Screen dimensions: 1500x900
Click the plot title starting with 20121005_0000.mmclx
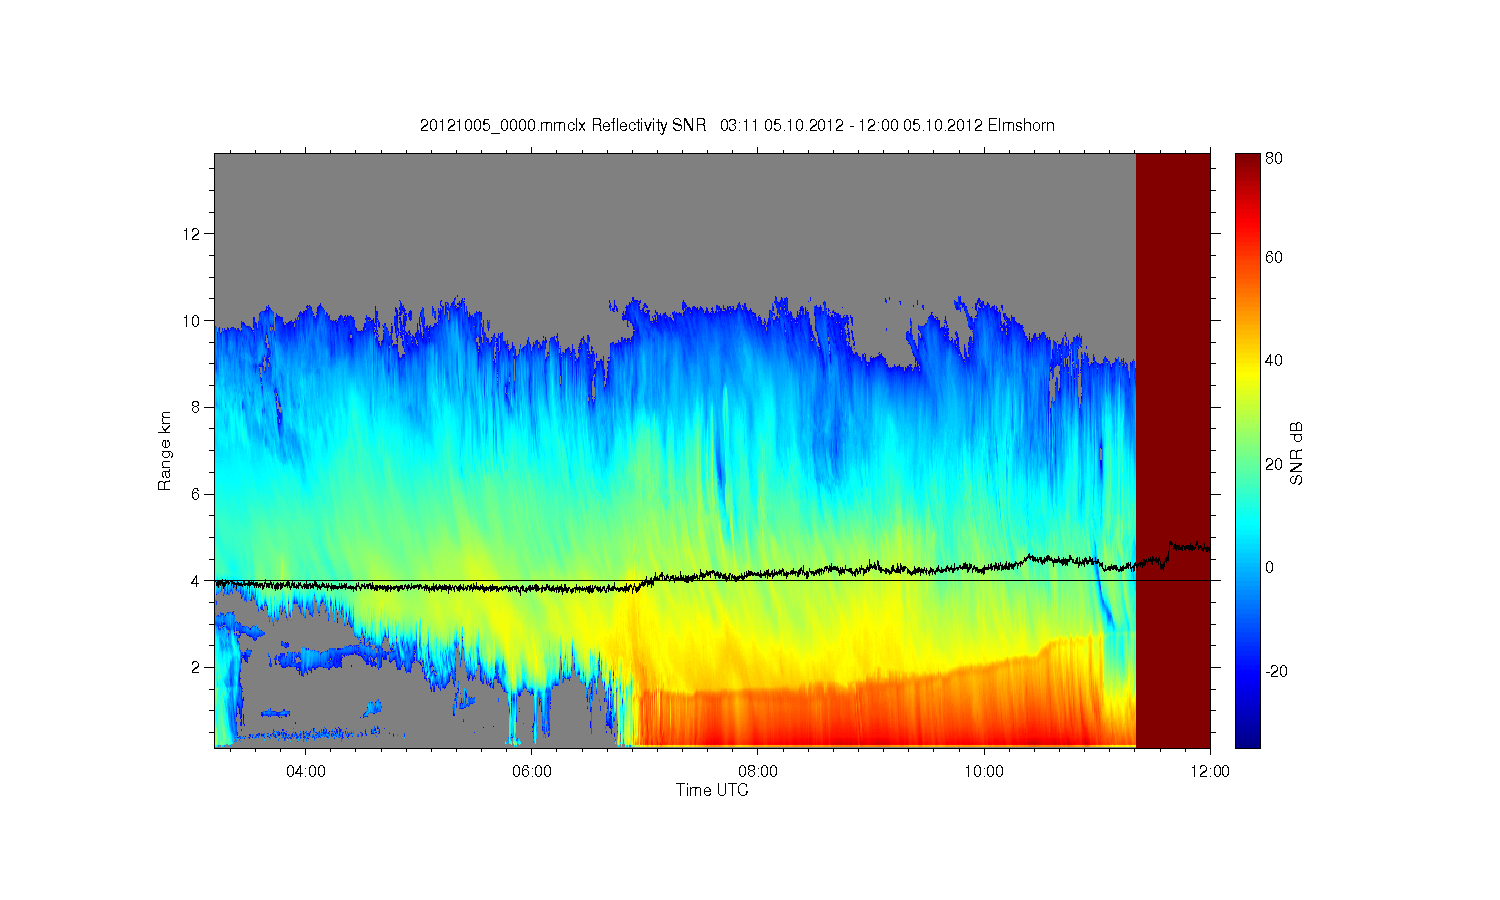737,125
